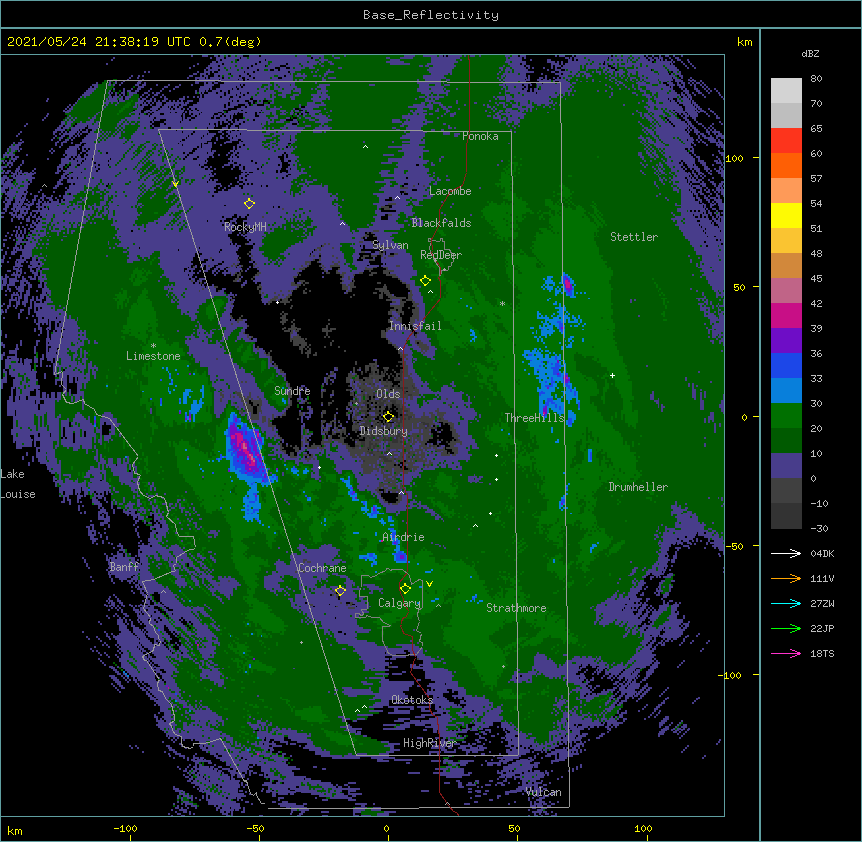Click the Strathmore city label
Screen dimensions: 862x842
516,608
